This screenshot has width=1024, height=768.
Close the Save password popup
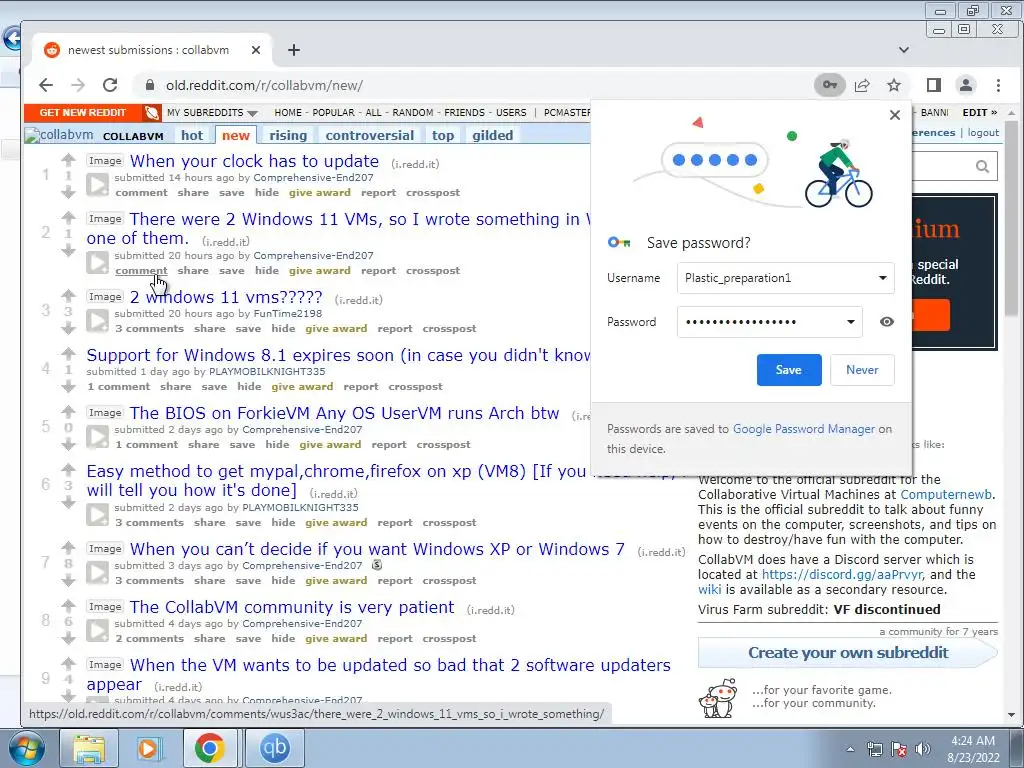point(895,115)
